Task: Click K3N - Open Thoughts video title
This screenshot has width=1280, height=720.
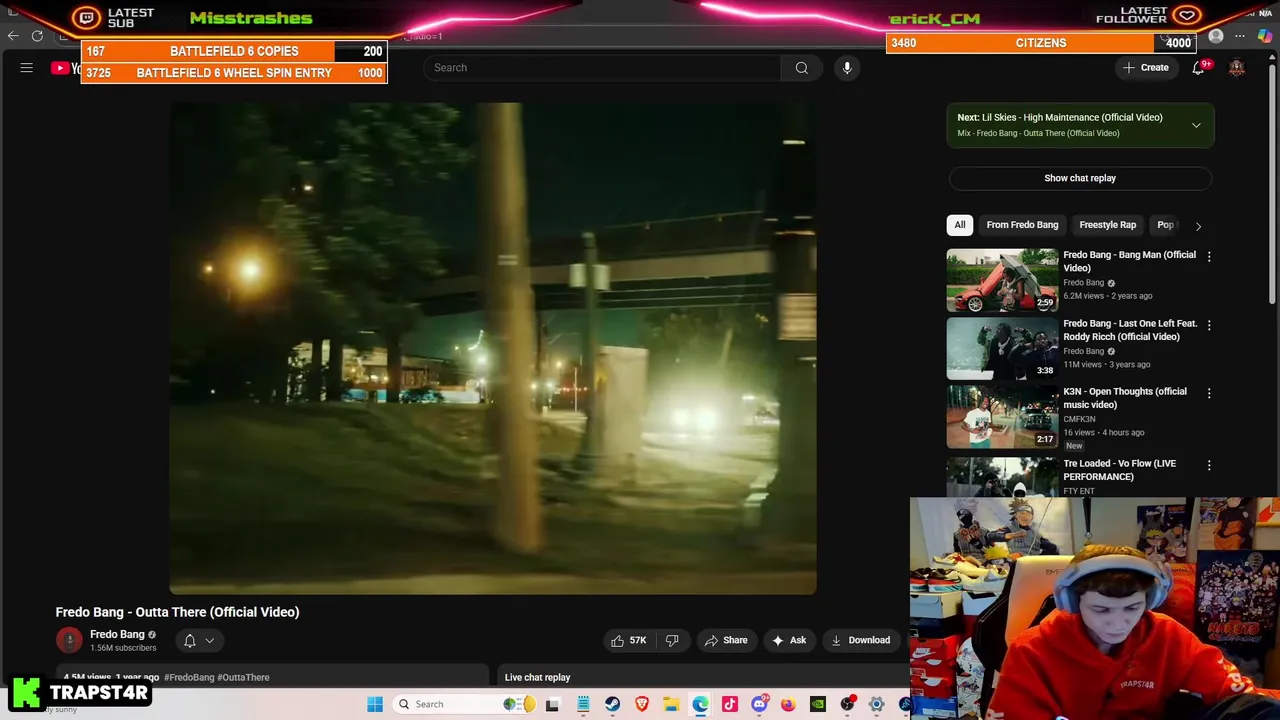Action: (1125, 398)
